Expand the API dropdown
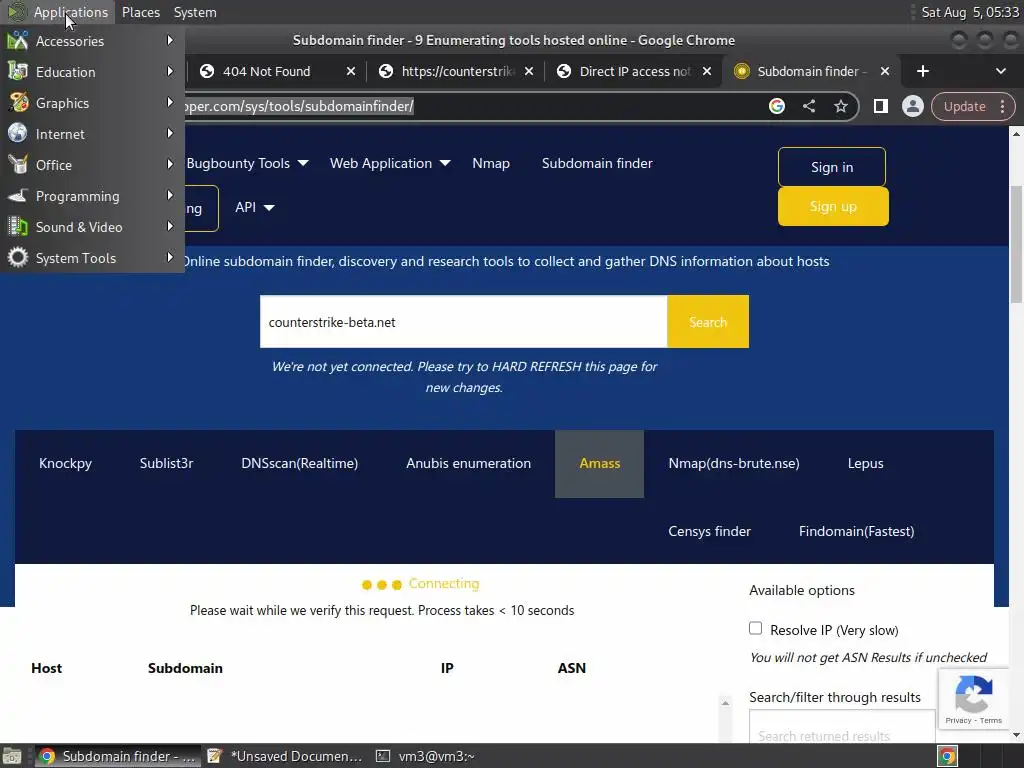Viewport: 1024px width, 768px height. coord(255,207)
